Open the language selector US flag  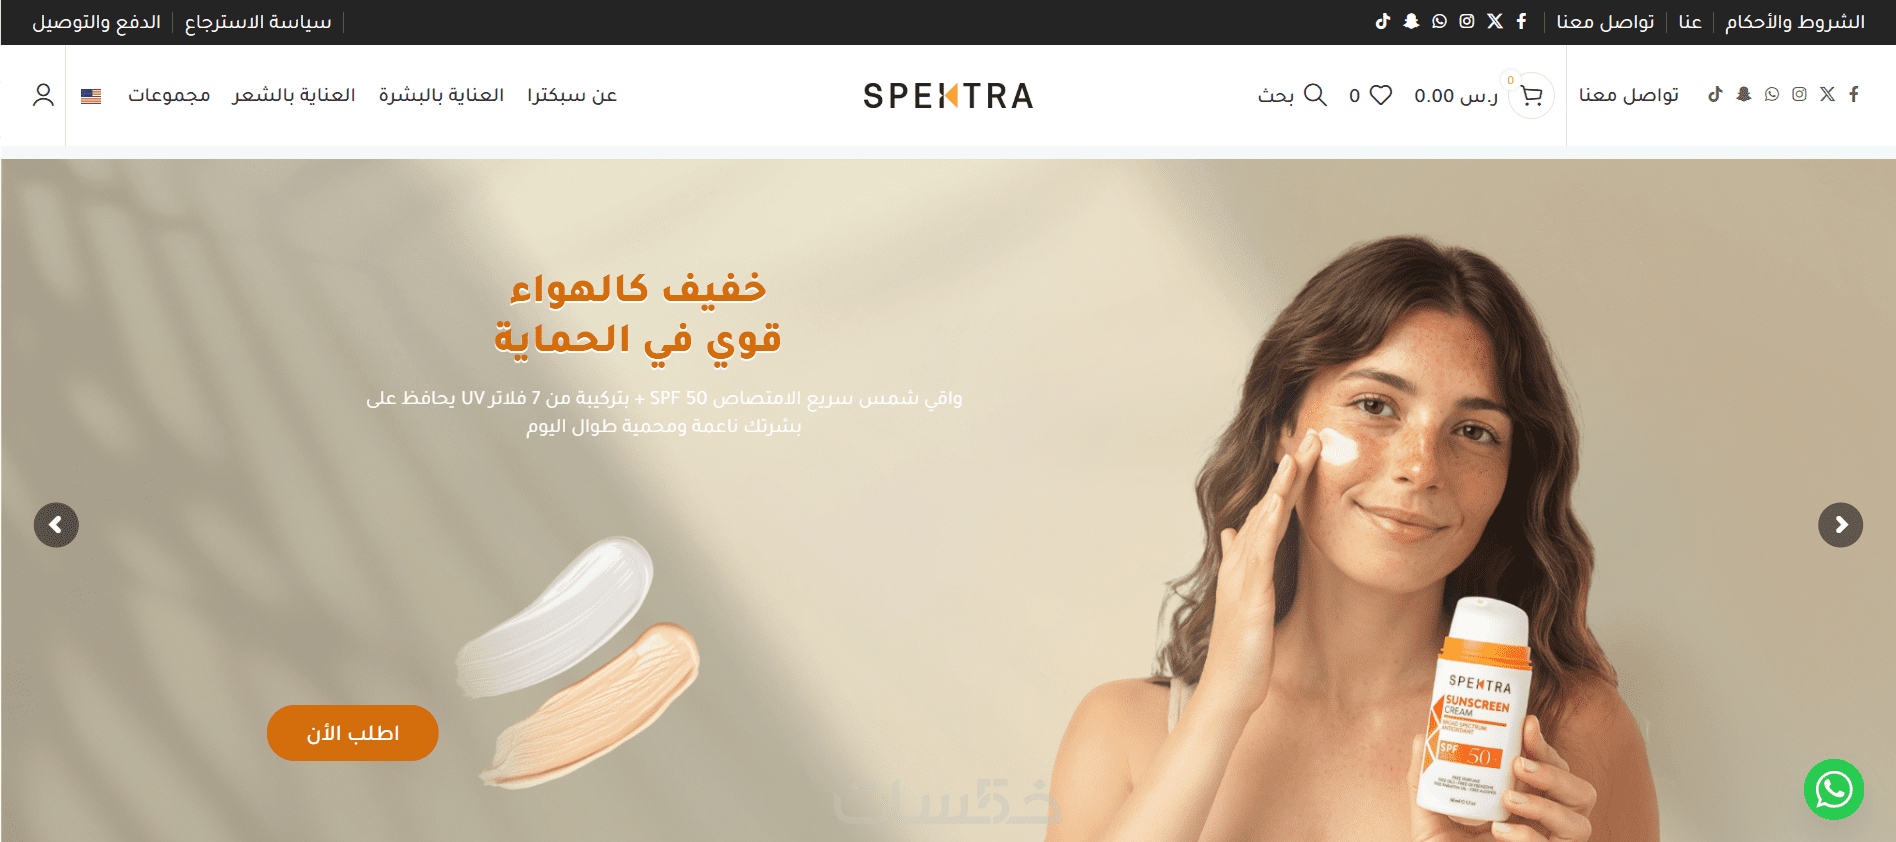[91, 96]
